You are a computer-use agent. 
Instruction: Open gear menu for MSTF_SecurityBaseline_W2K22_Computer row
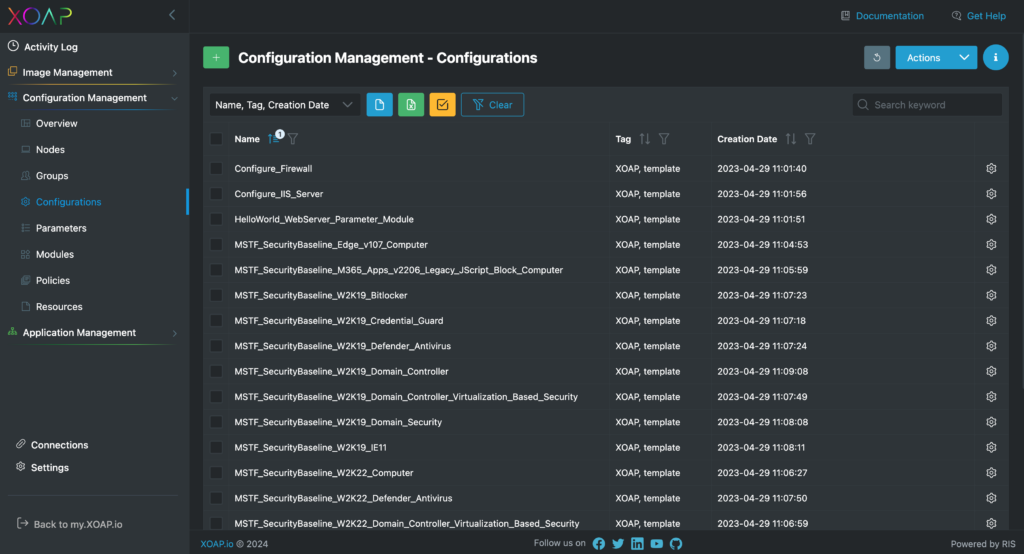pos(991,473)
